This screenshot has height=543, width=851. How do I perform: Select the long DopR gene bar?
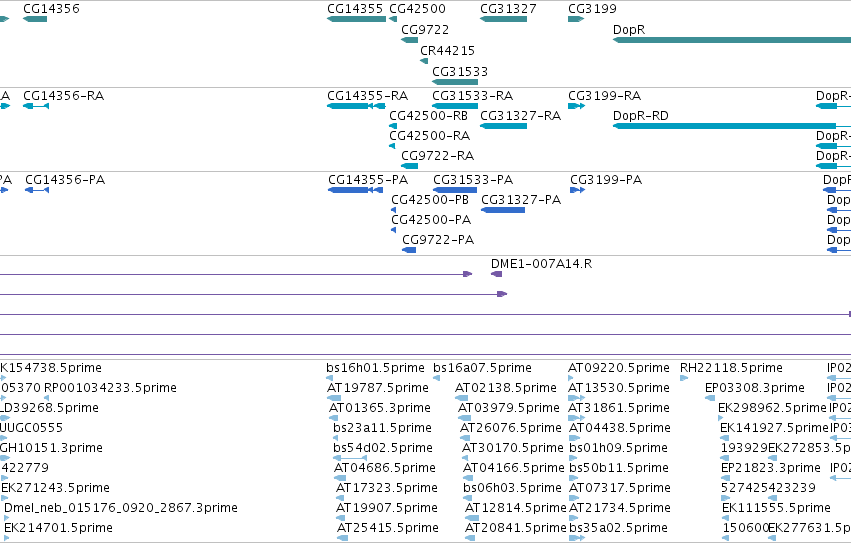point(732,40)
